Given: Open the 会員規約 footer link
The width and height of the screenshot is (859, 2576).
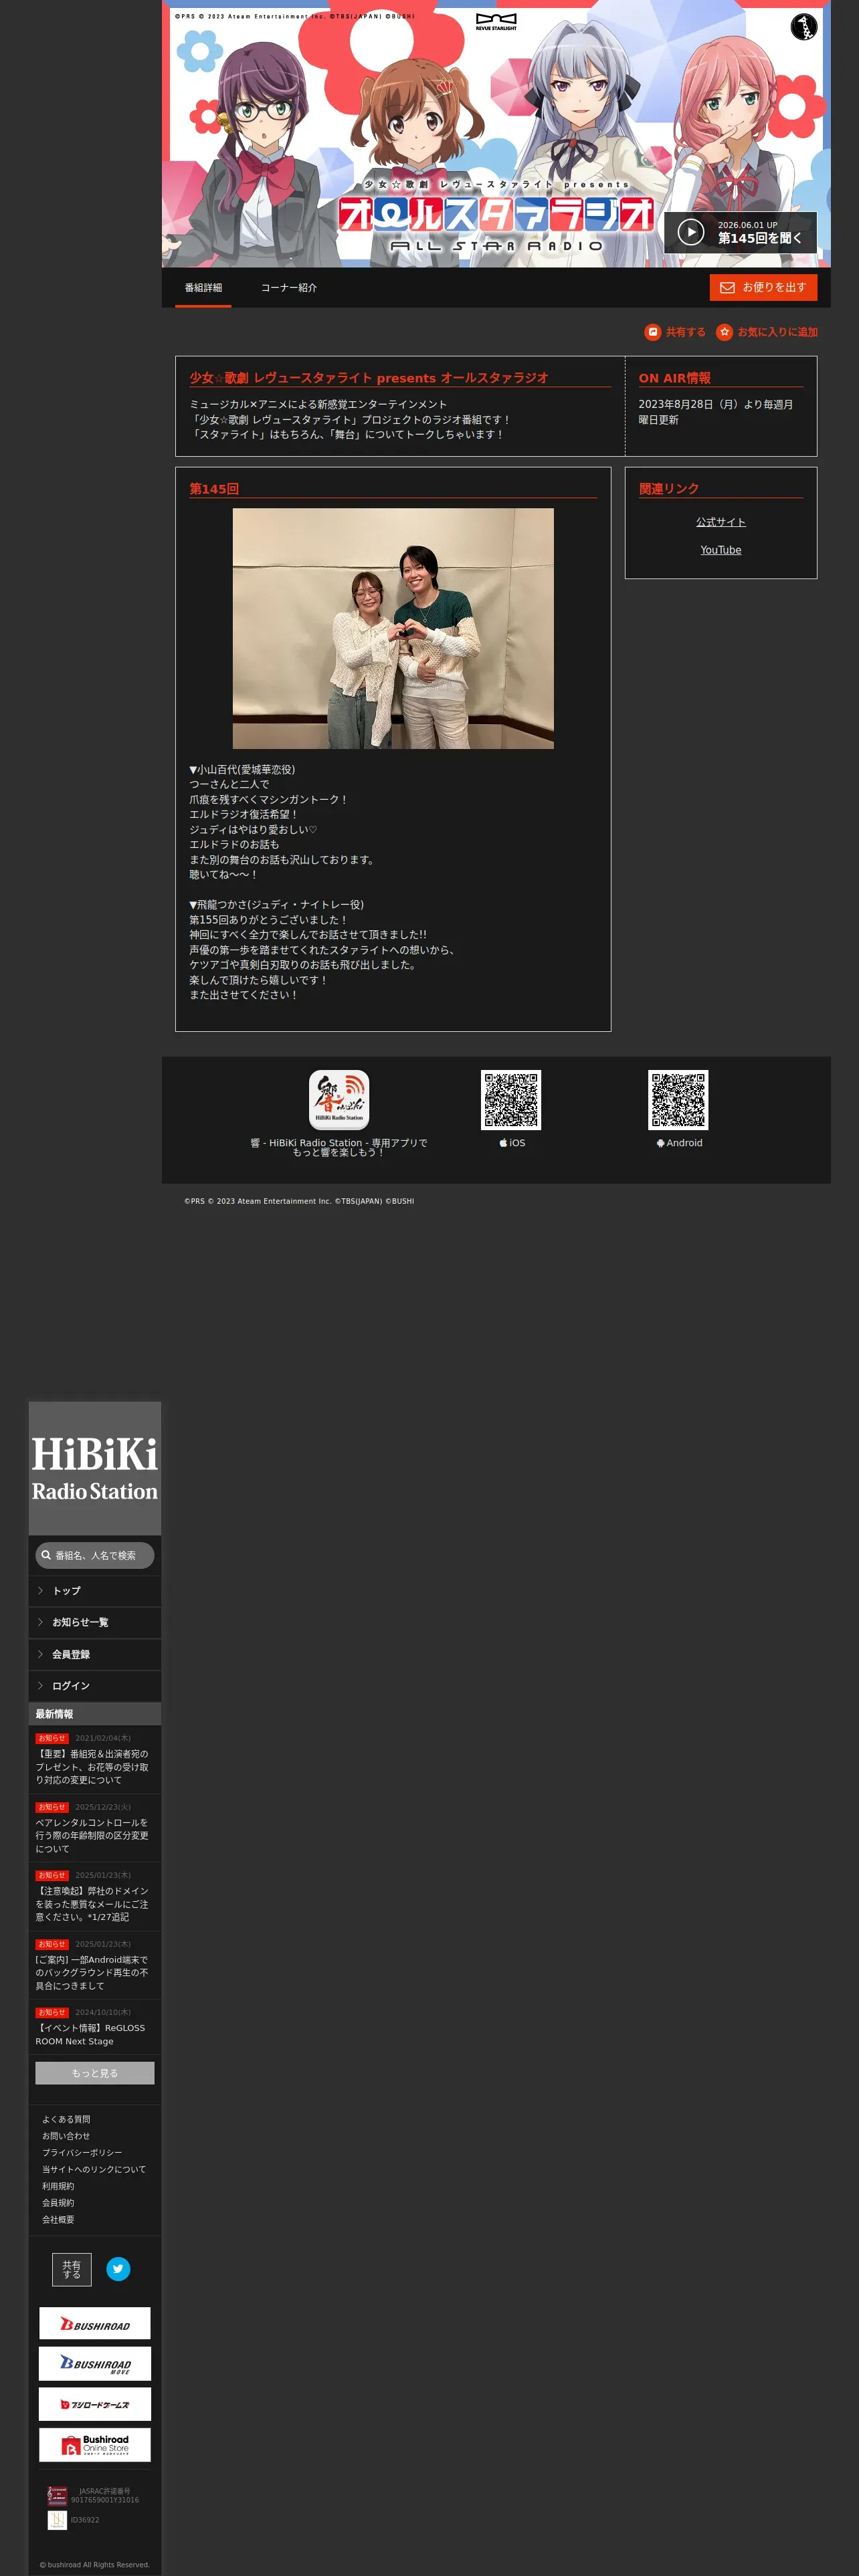Looking at the screenshot, I should [58, 2203].
